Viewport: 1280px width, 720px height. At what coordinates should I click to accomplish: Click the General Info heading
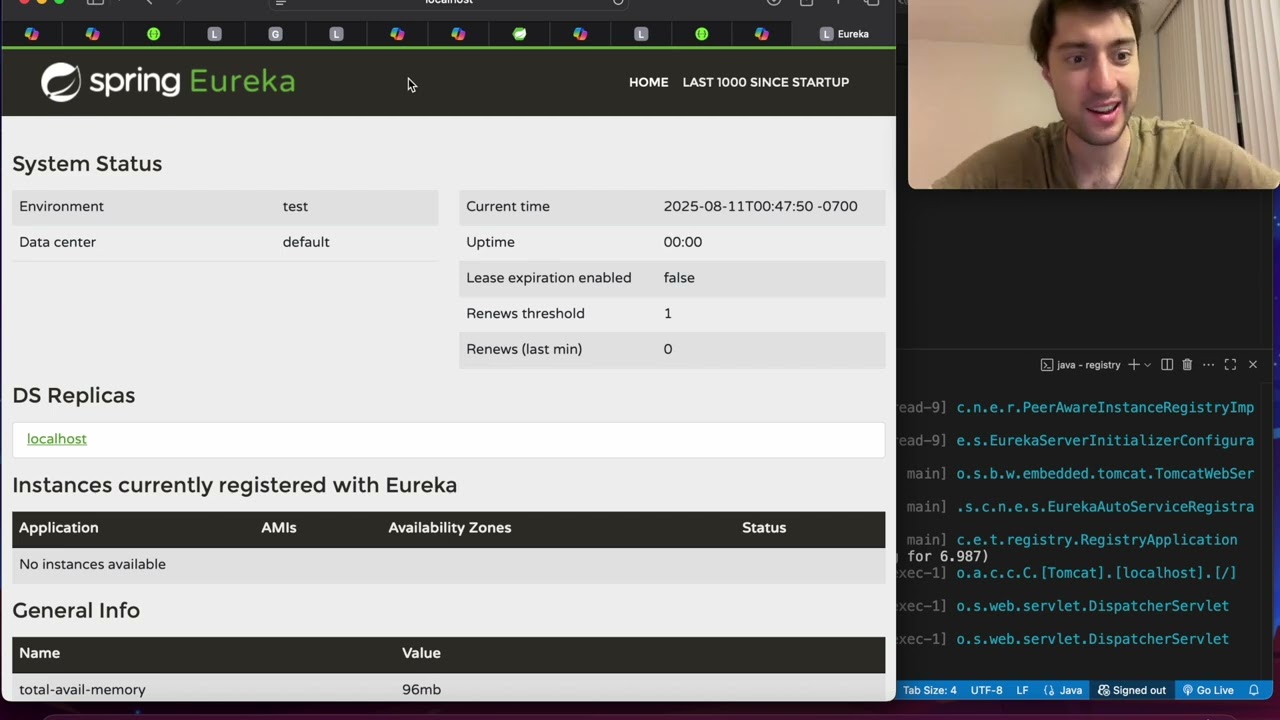click(76, 610)
